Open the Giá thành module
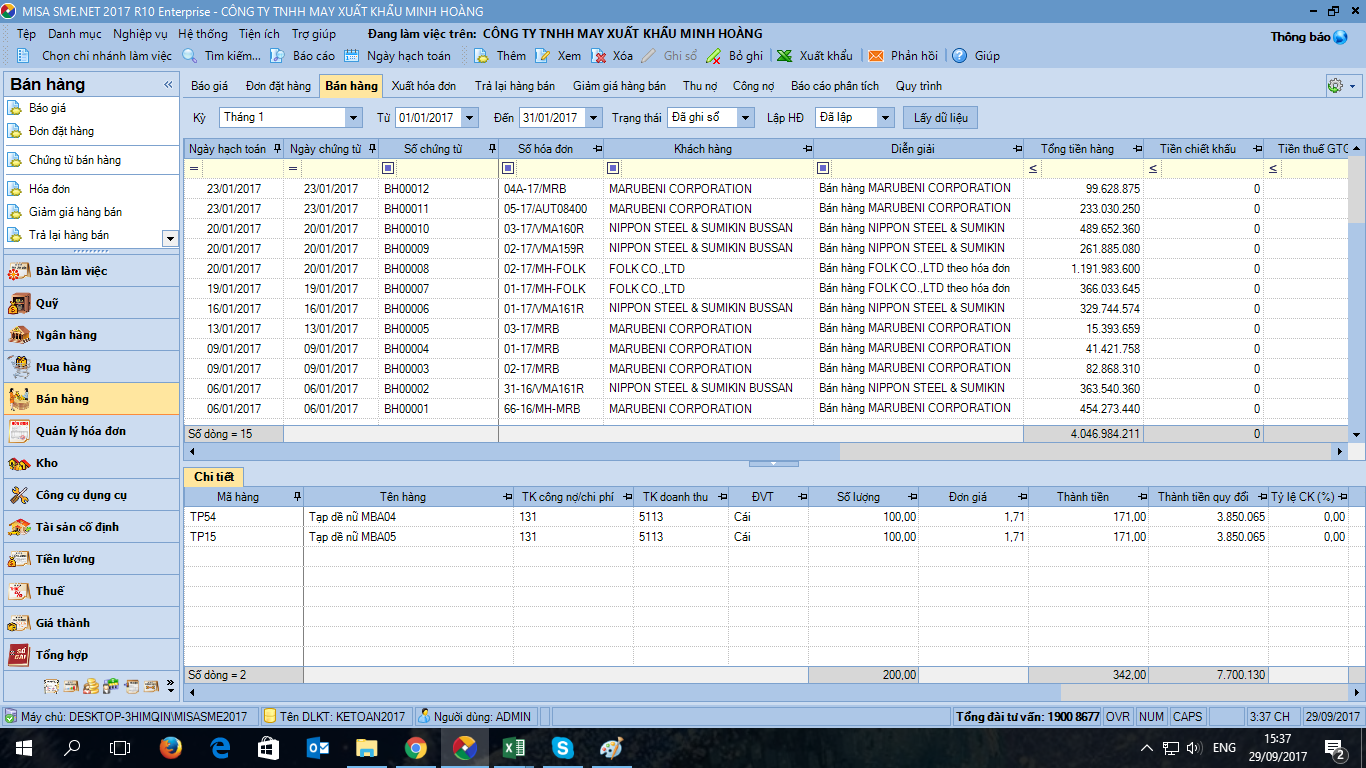 90,623
